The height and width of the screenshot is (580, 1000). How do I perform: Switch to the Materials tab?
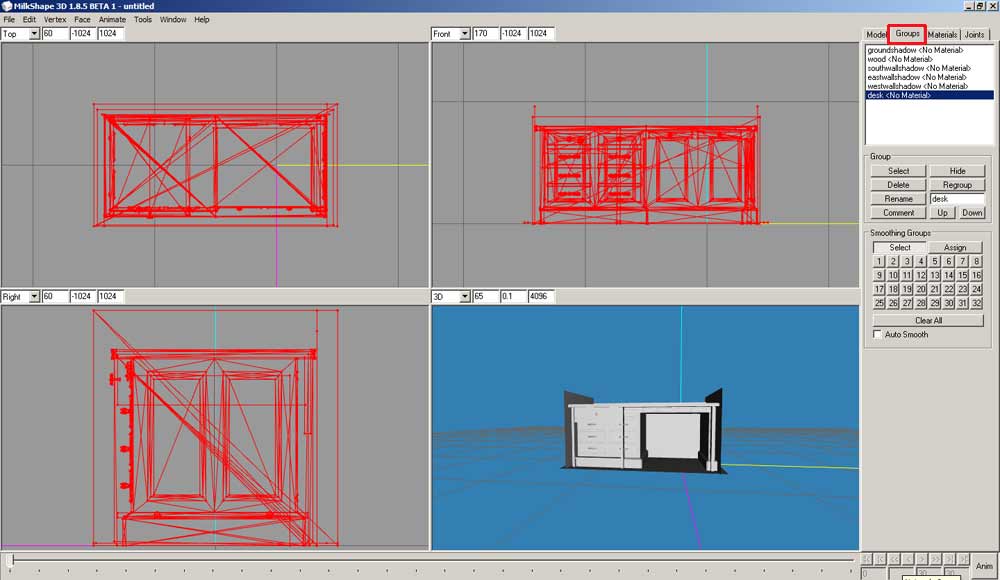942,35
